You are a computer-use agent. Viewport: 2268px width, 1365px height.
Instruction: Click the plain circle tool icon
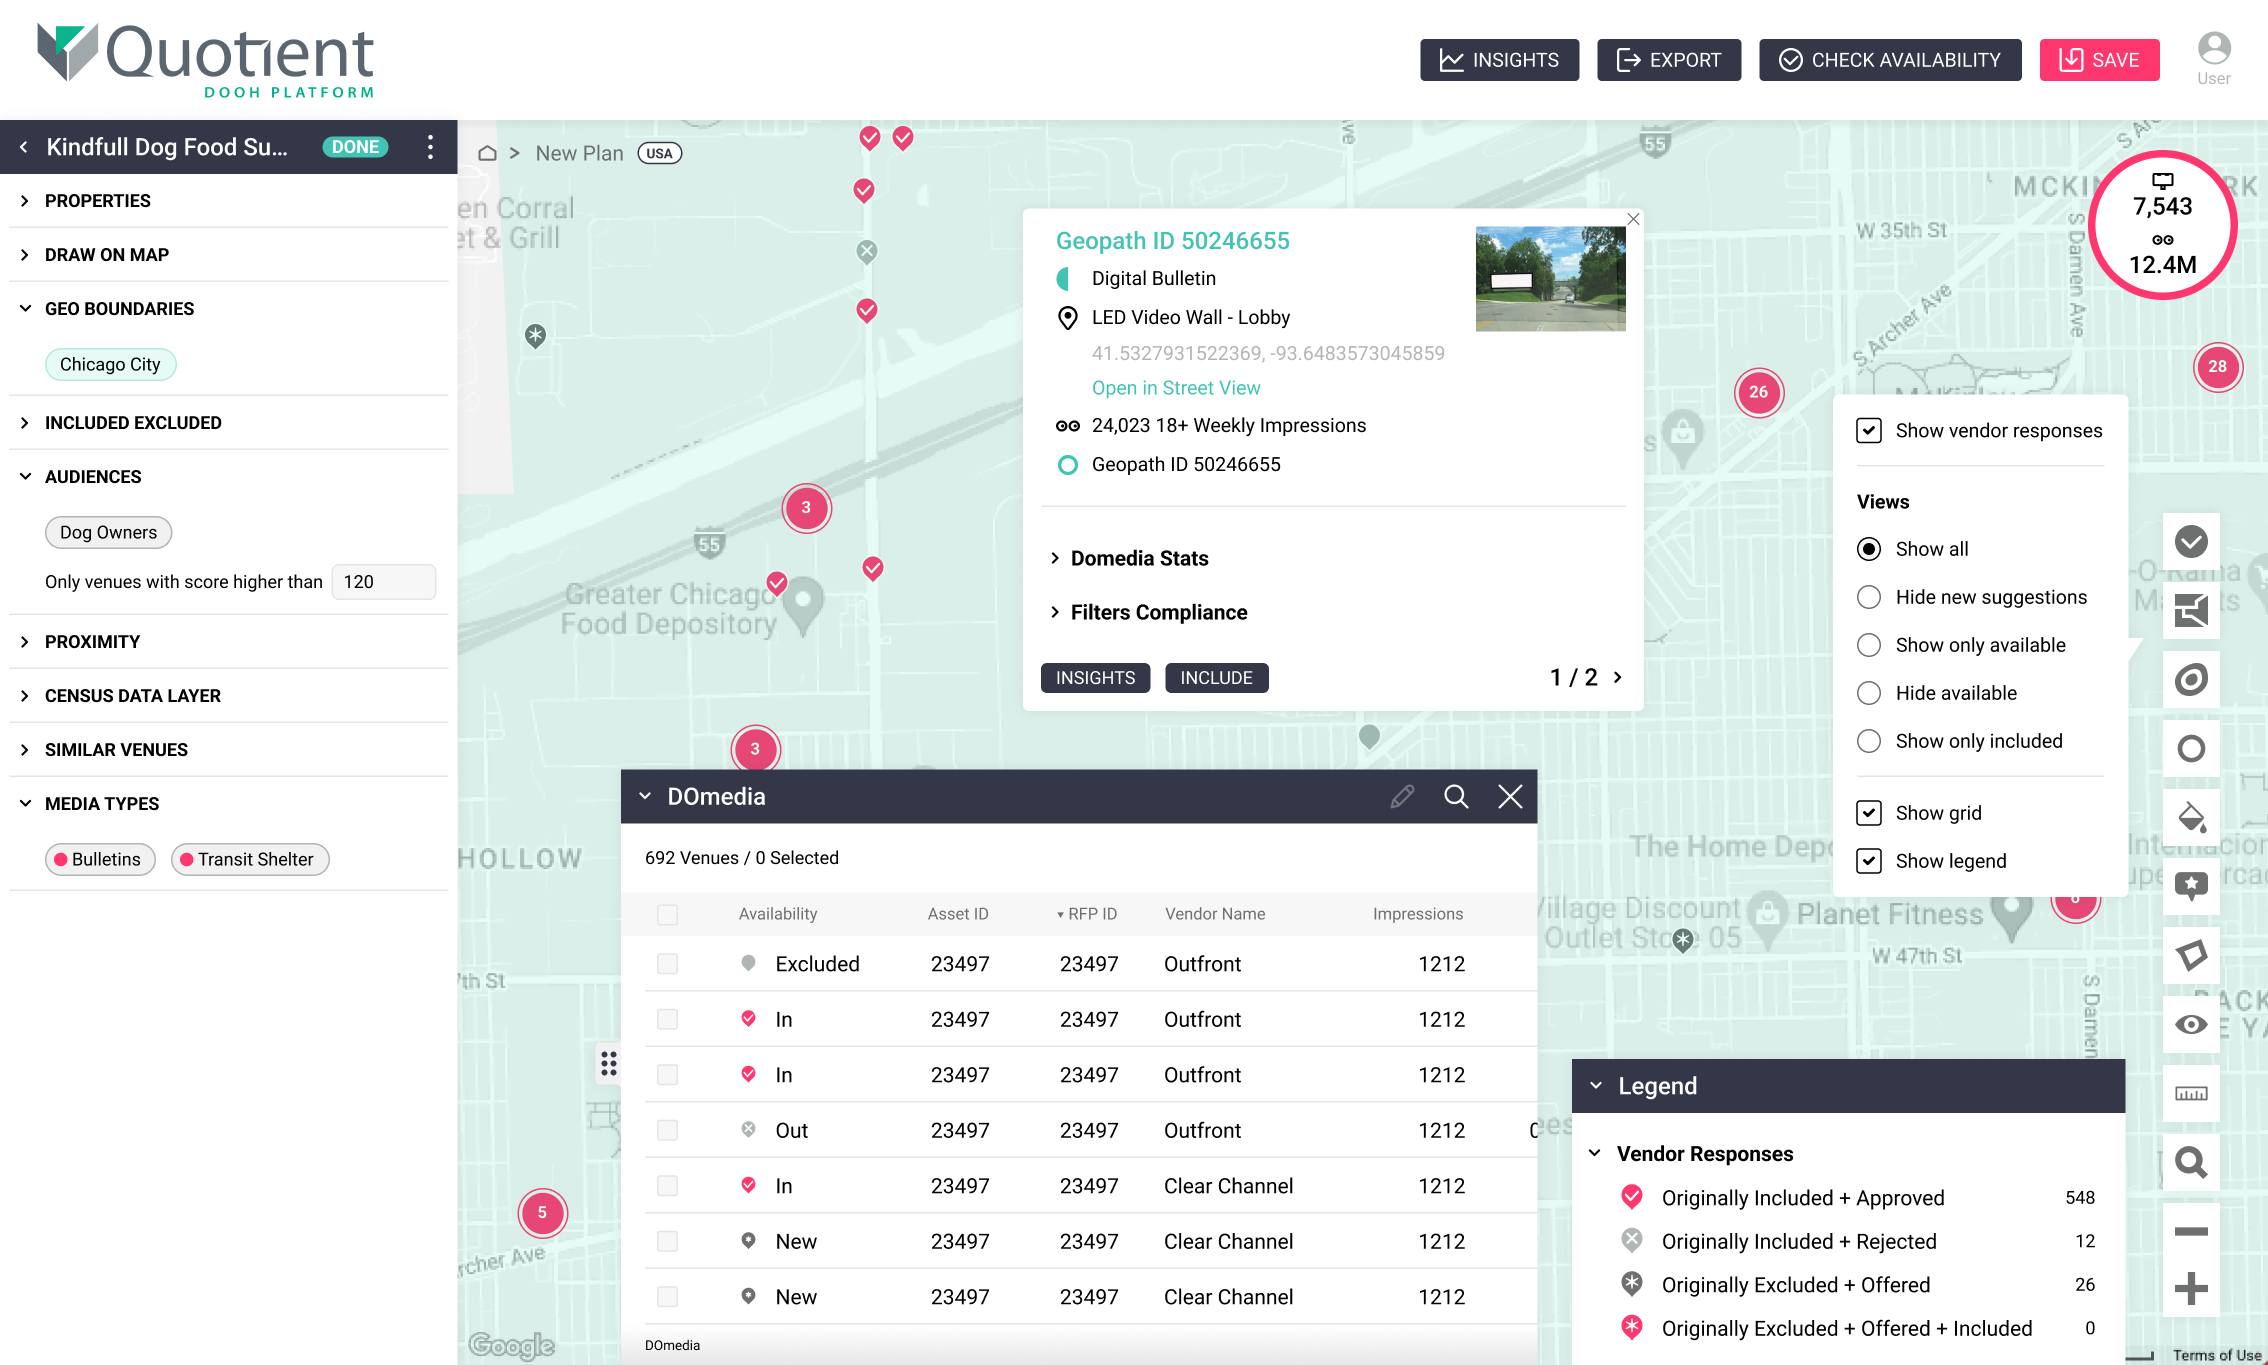pos(2191,748)
